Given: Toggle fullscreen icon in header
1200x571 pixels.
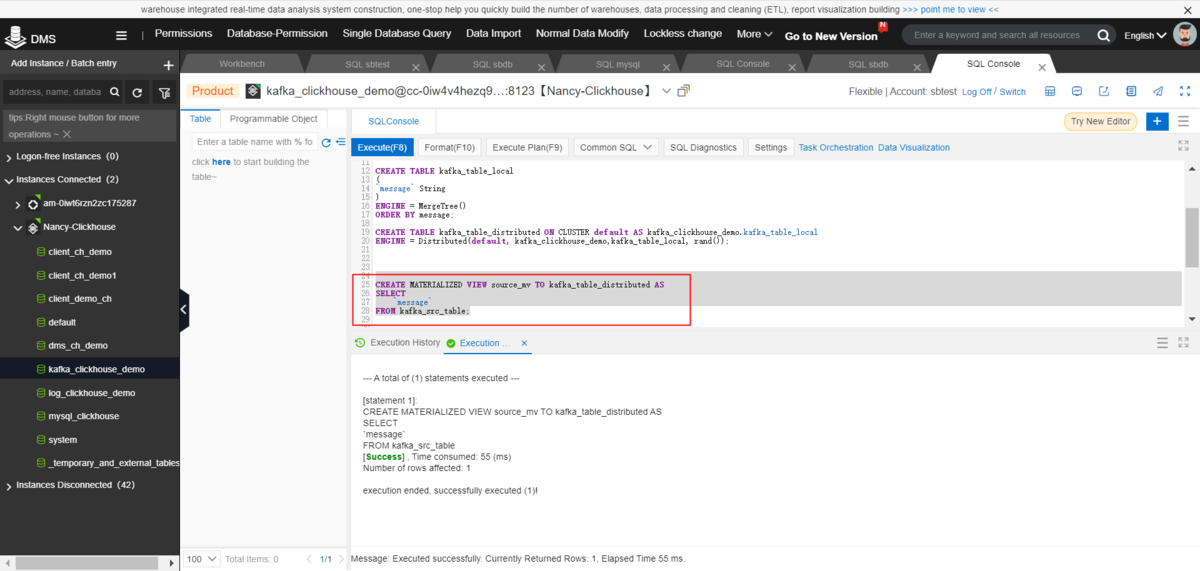Looking at the screenshot, I should (x=1185, y=91).
